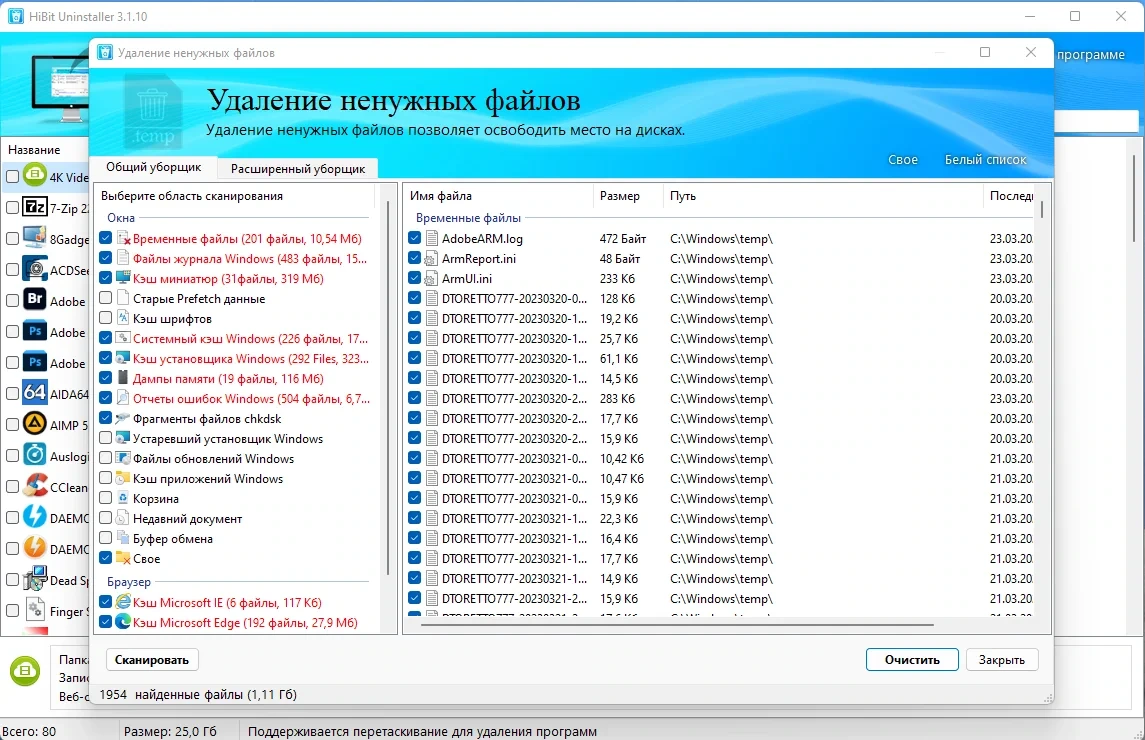
Task: Click the horizontal scrollbar of the file list
Action: coord(677,625)
